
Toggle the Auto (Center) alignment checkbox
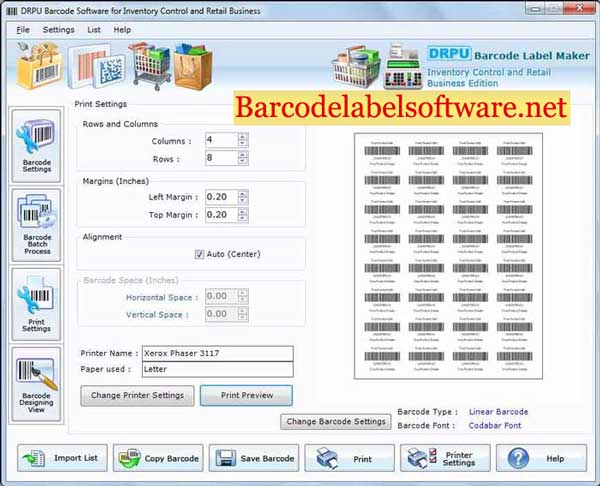[199, 254]
